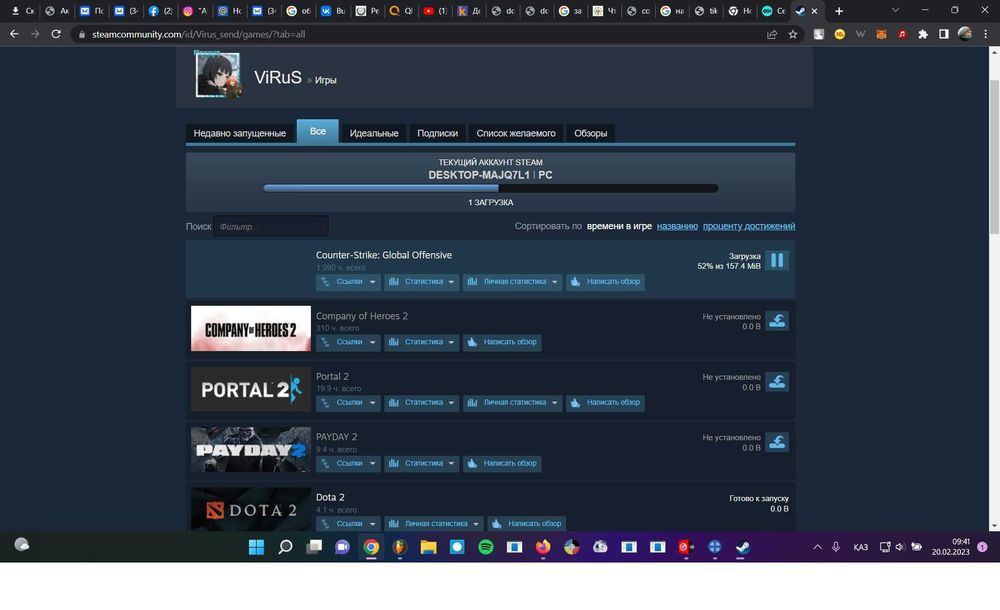Viewport: 1000px width, 610px height.
Task: Open Статистика dropdown for Counter-Strike: Global Offensive
Action: pyautogui.click(x=422, y=282)
